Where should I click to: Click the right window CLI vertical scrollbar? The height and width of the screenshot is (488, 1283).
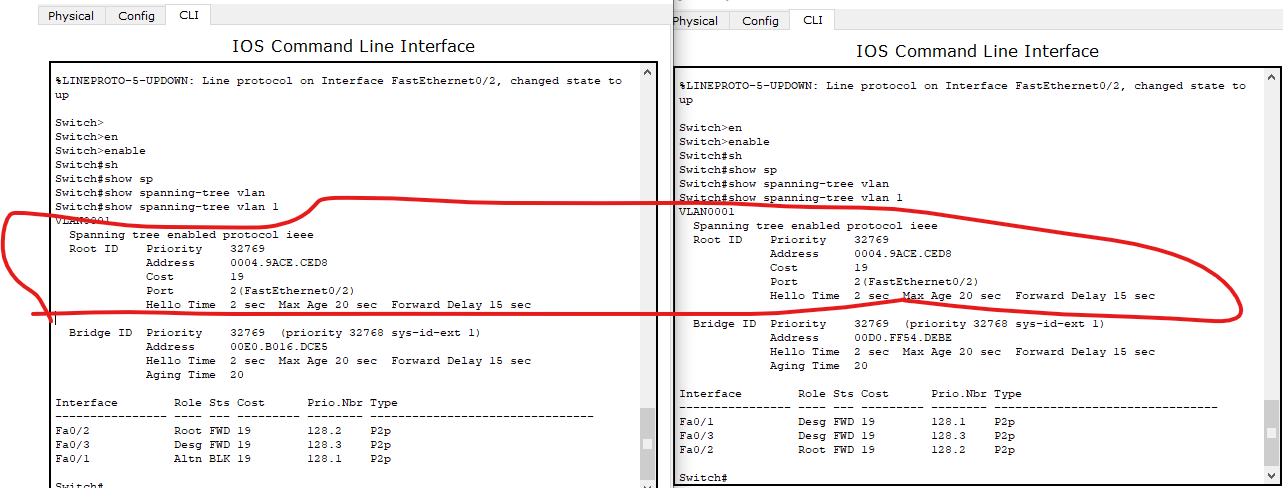coord(1271,278)
